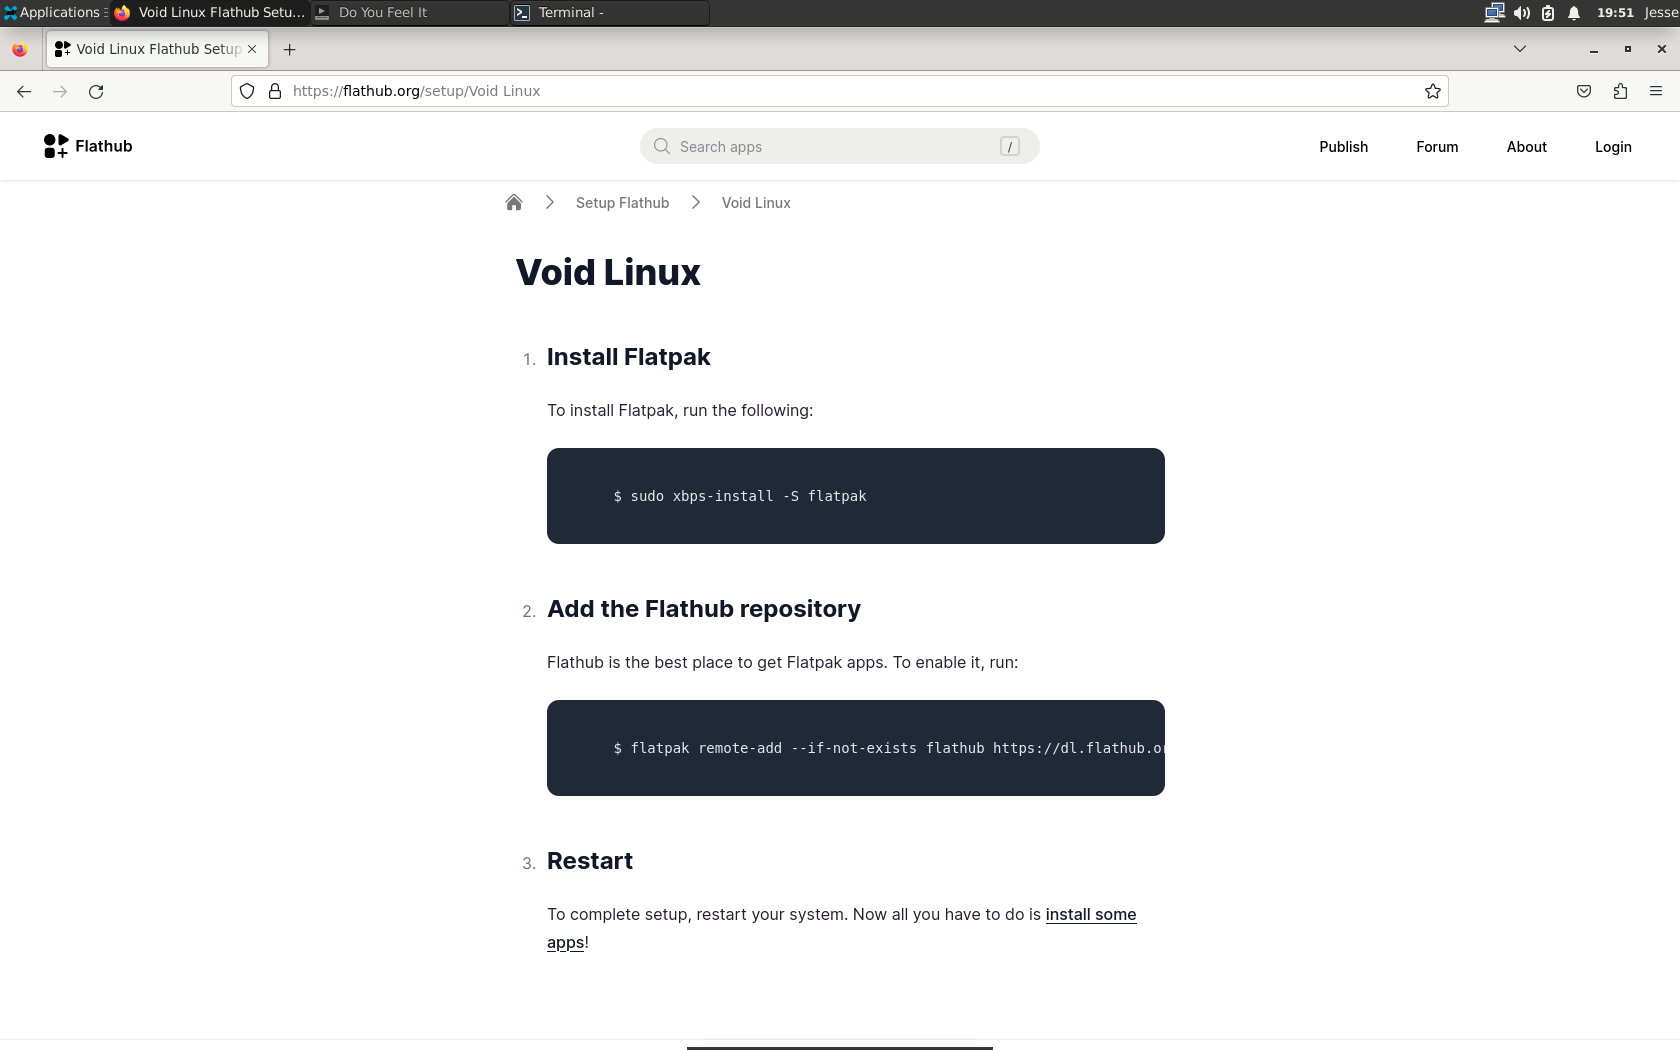The width and height of the screenshot is (1680, 1050).
Task: Click the Firefox icon left of tabs
Action: (19, 49)
